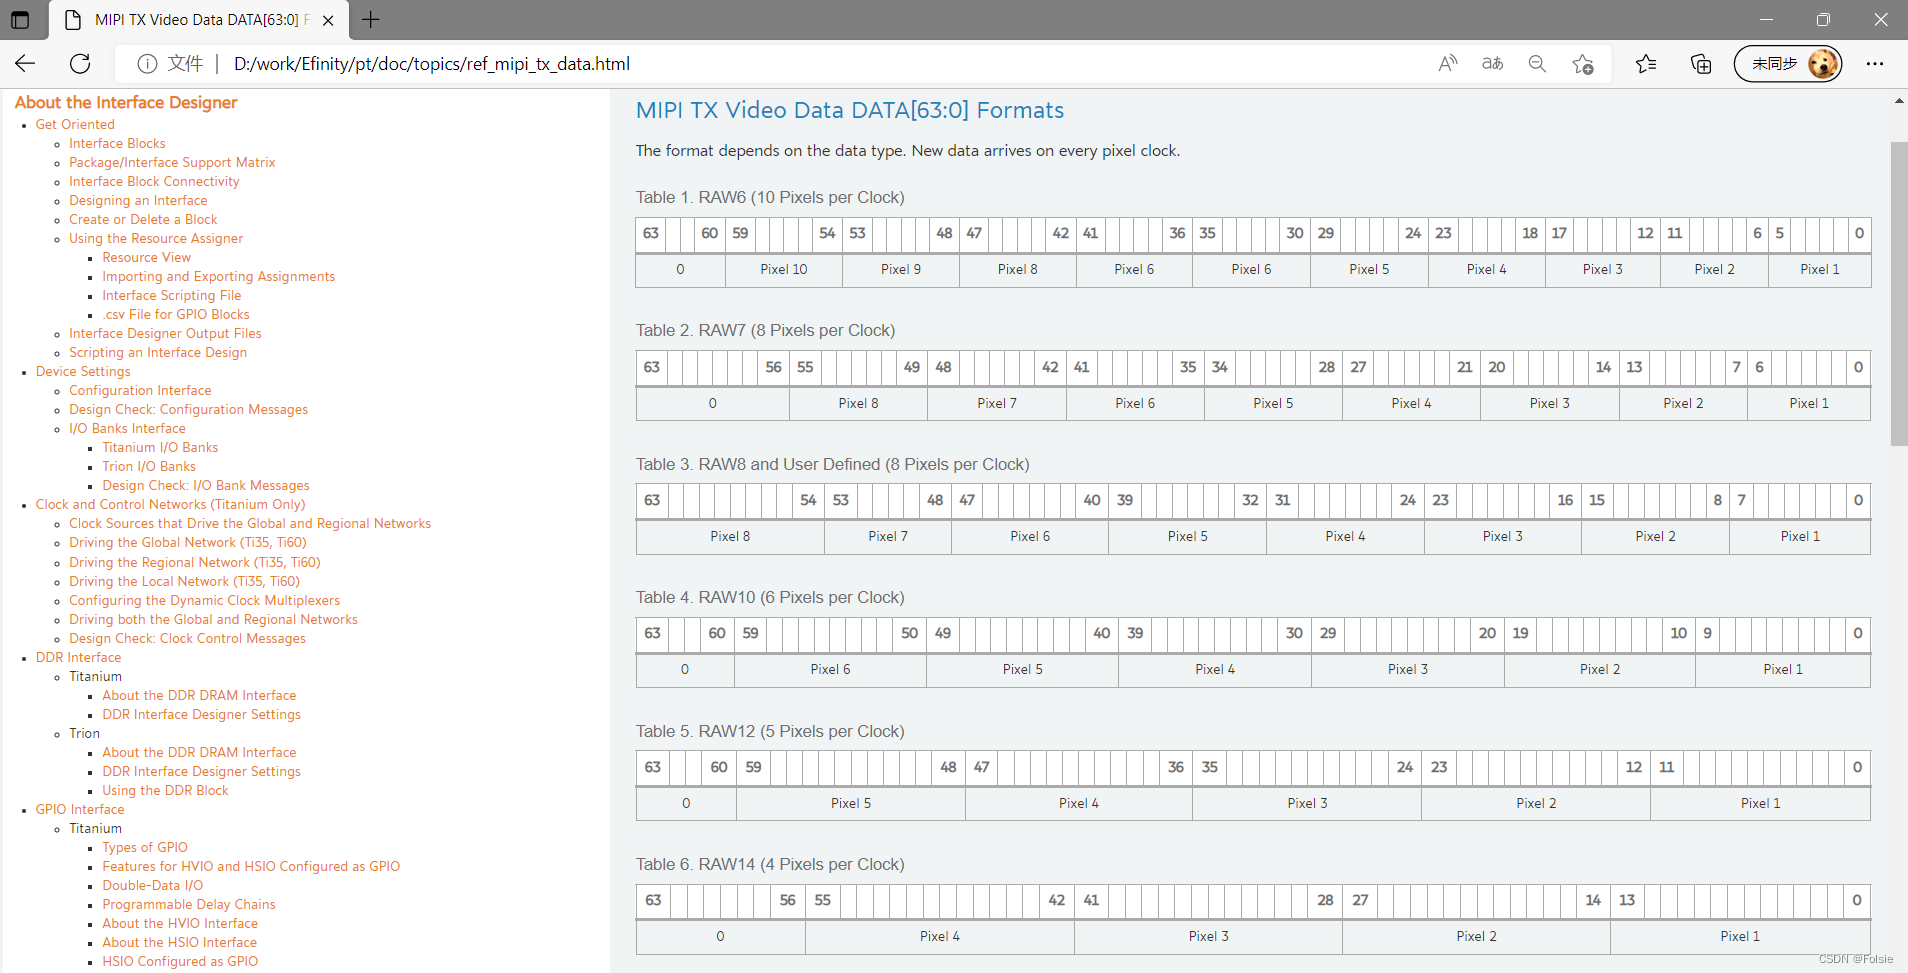The image size is (1908, 973).
Task: Open the profile sync button
Action: coord(1788,64)
